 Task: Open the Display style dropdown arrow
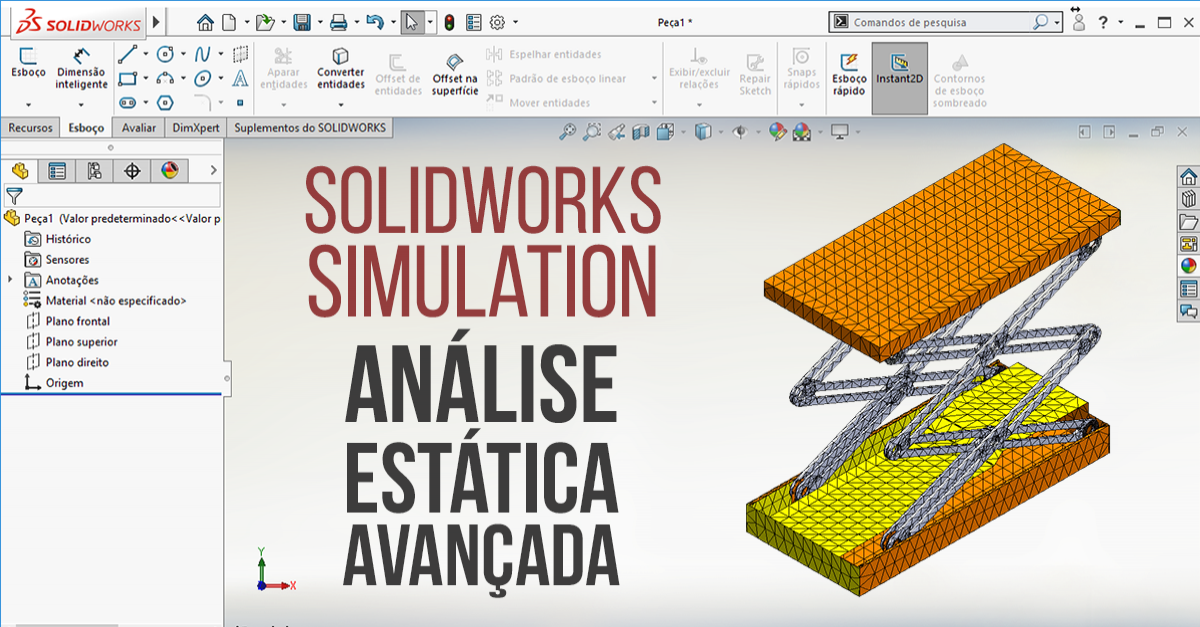[x=721, y=130]
